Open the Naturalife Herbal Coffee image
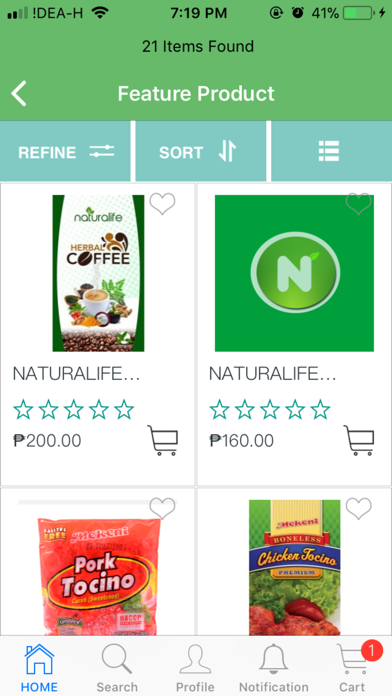The width and height of the screenshot is (392, 696). pyautogui.click(x=98, y=273)
